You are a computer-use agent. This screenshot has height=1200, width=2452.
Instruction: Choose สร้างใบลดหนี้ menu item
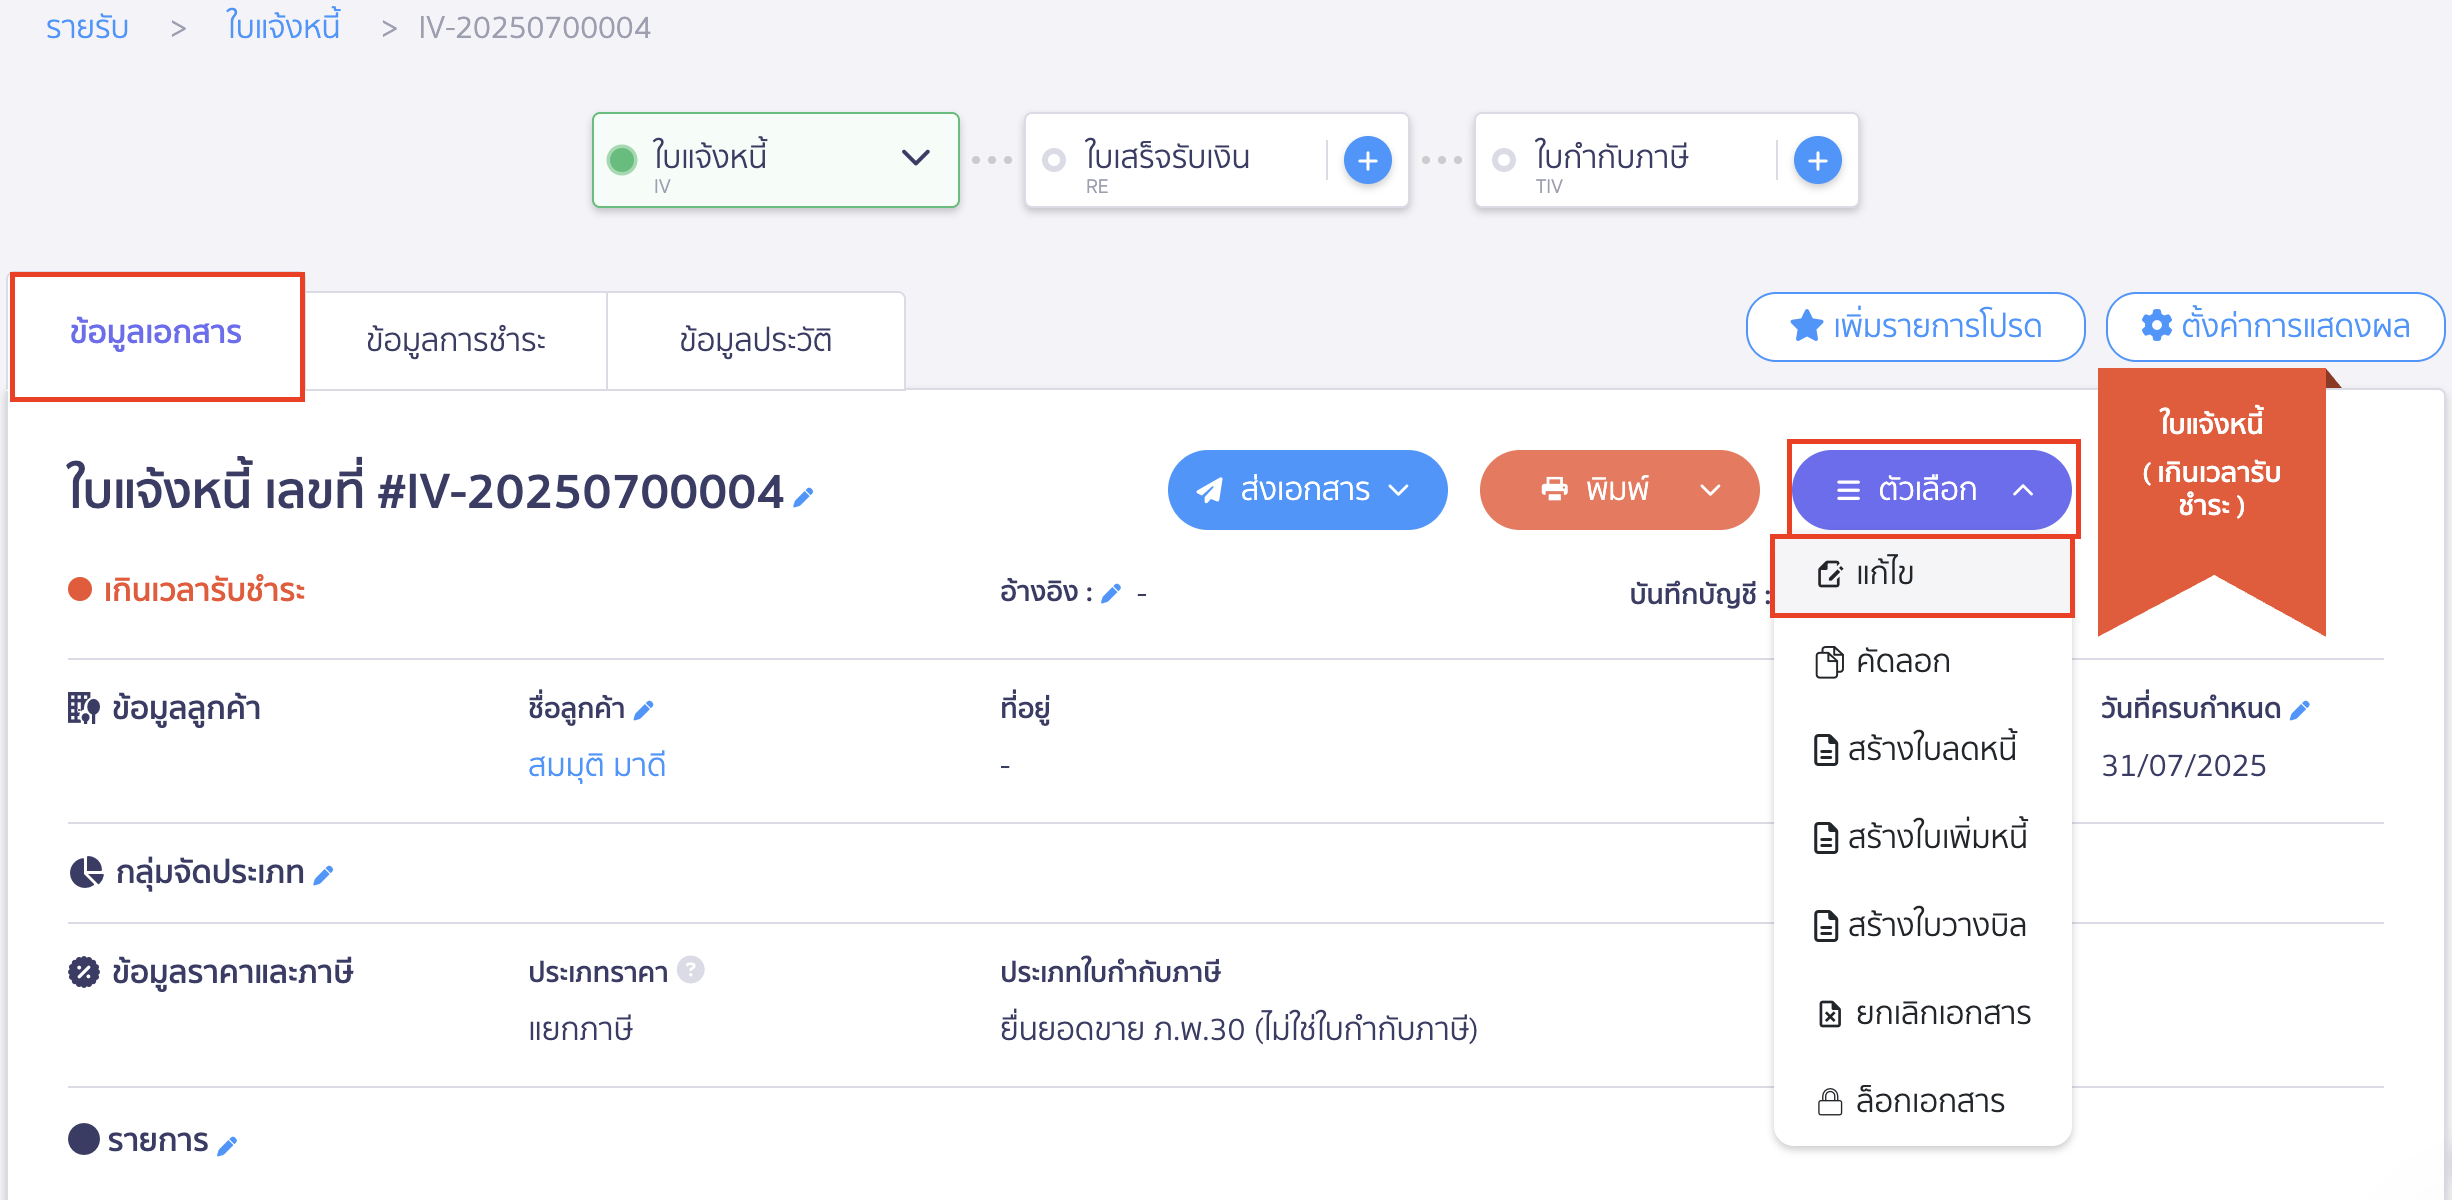coord(1922,749)
